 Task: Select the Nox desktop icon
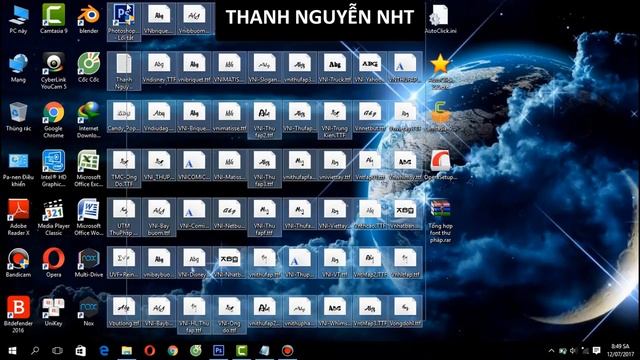(x=89, y=311)
